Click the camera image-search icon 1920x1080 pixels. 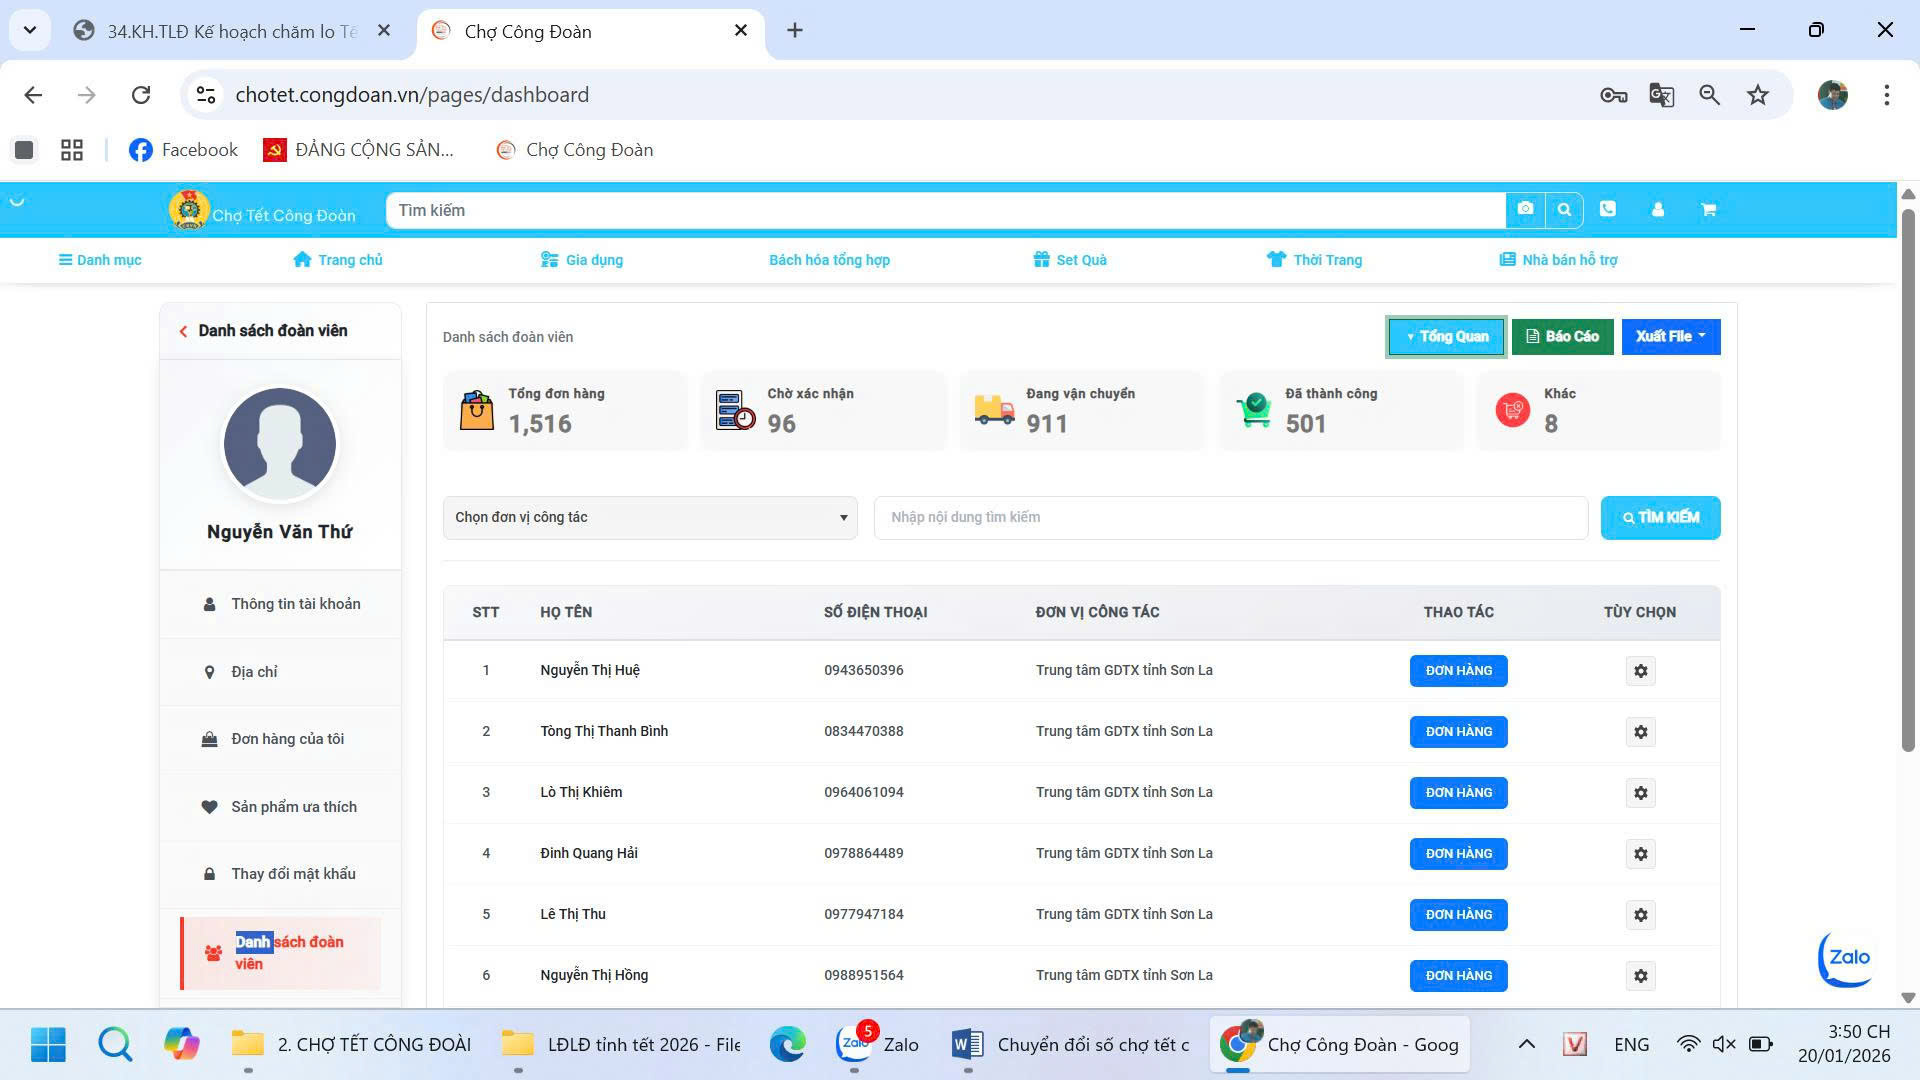pyautogui.click(x=1525, y=209)
